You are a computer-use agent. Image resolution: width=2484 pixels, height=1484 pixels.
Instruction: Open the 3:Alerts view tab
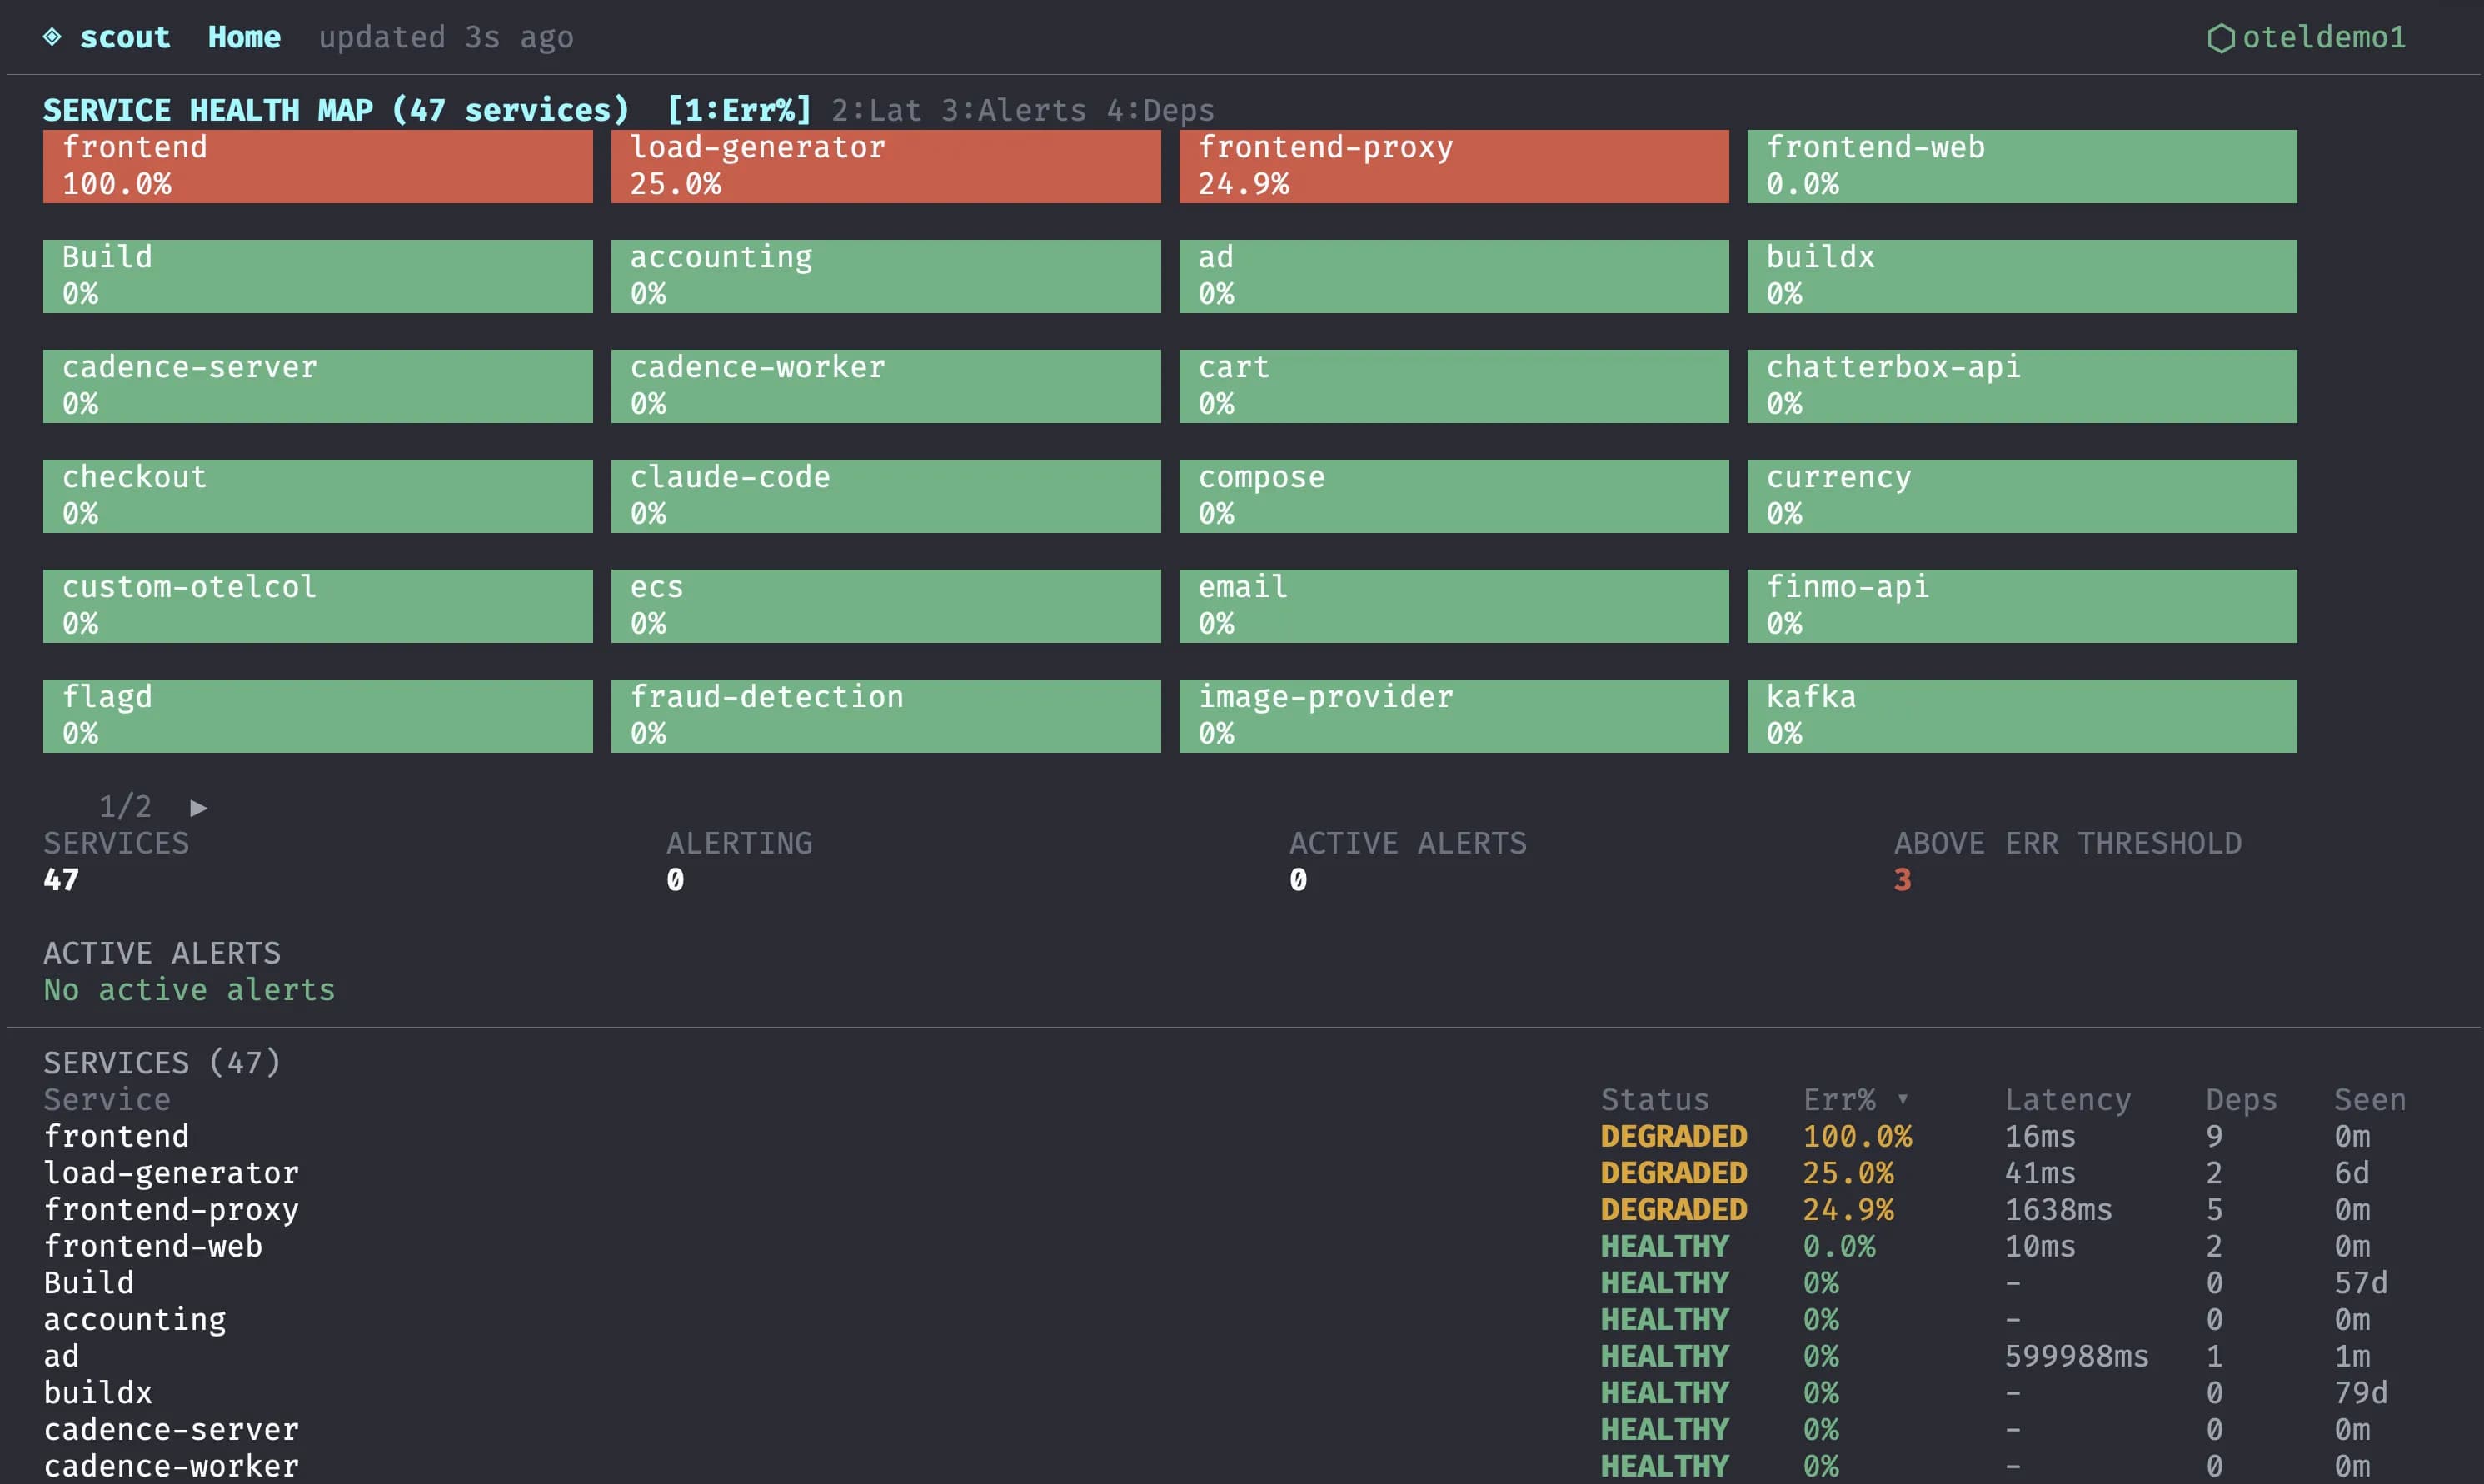point(1013,110)
